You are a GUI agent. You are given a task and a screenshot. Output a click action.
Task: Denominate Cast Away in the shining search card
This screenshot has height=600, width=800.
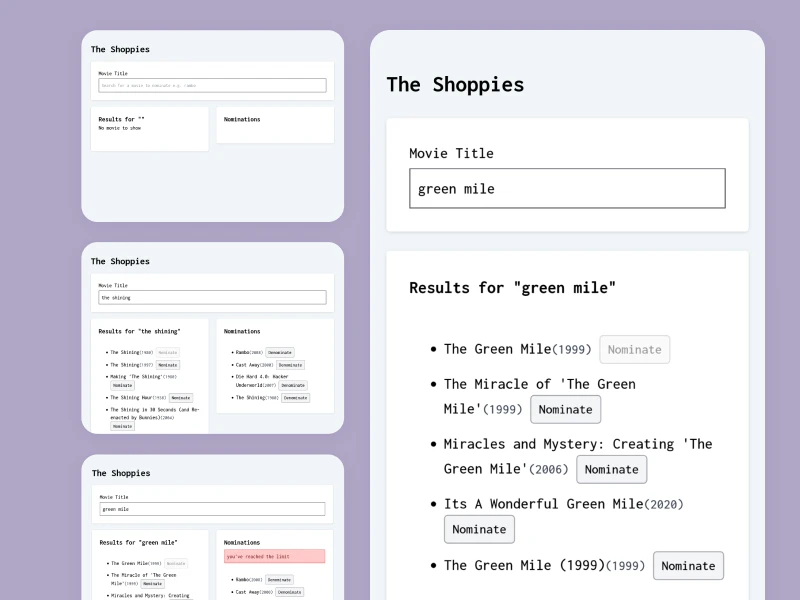click(x=290, y=365)
